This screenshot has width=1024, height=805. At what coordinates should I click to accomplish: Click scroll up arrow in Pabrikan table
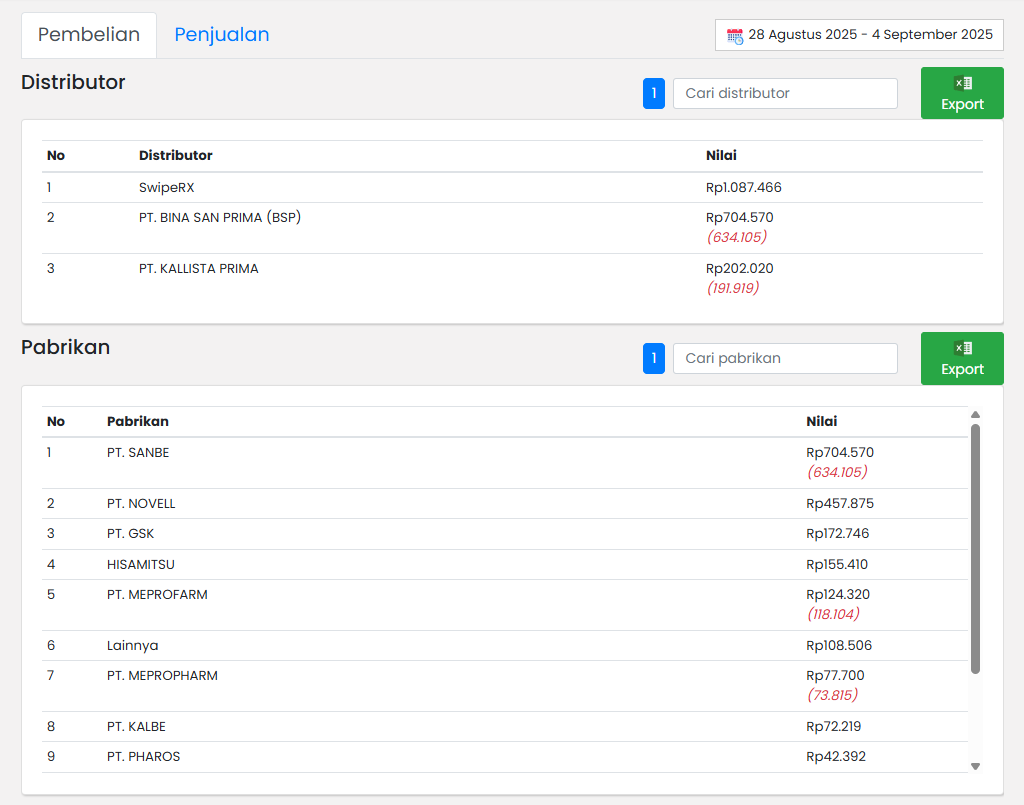[x=975, y=414]
